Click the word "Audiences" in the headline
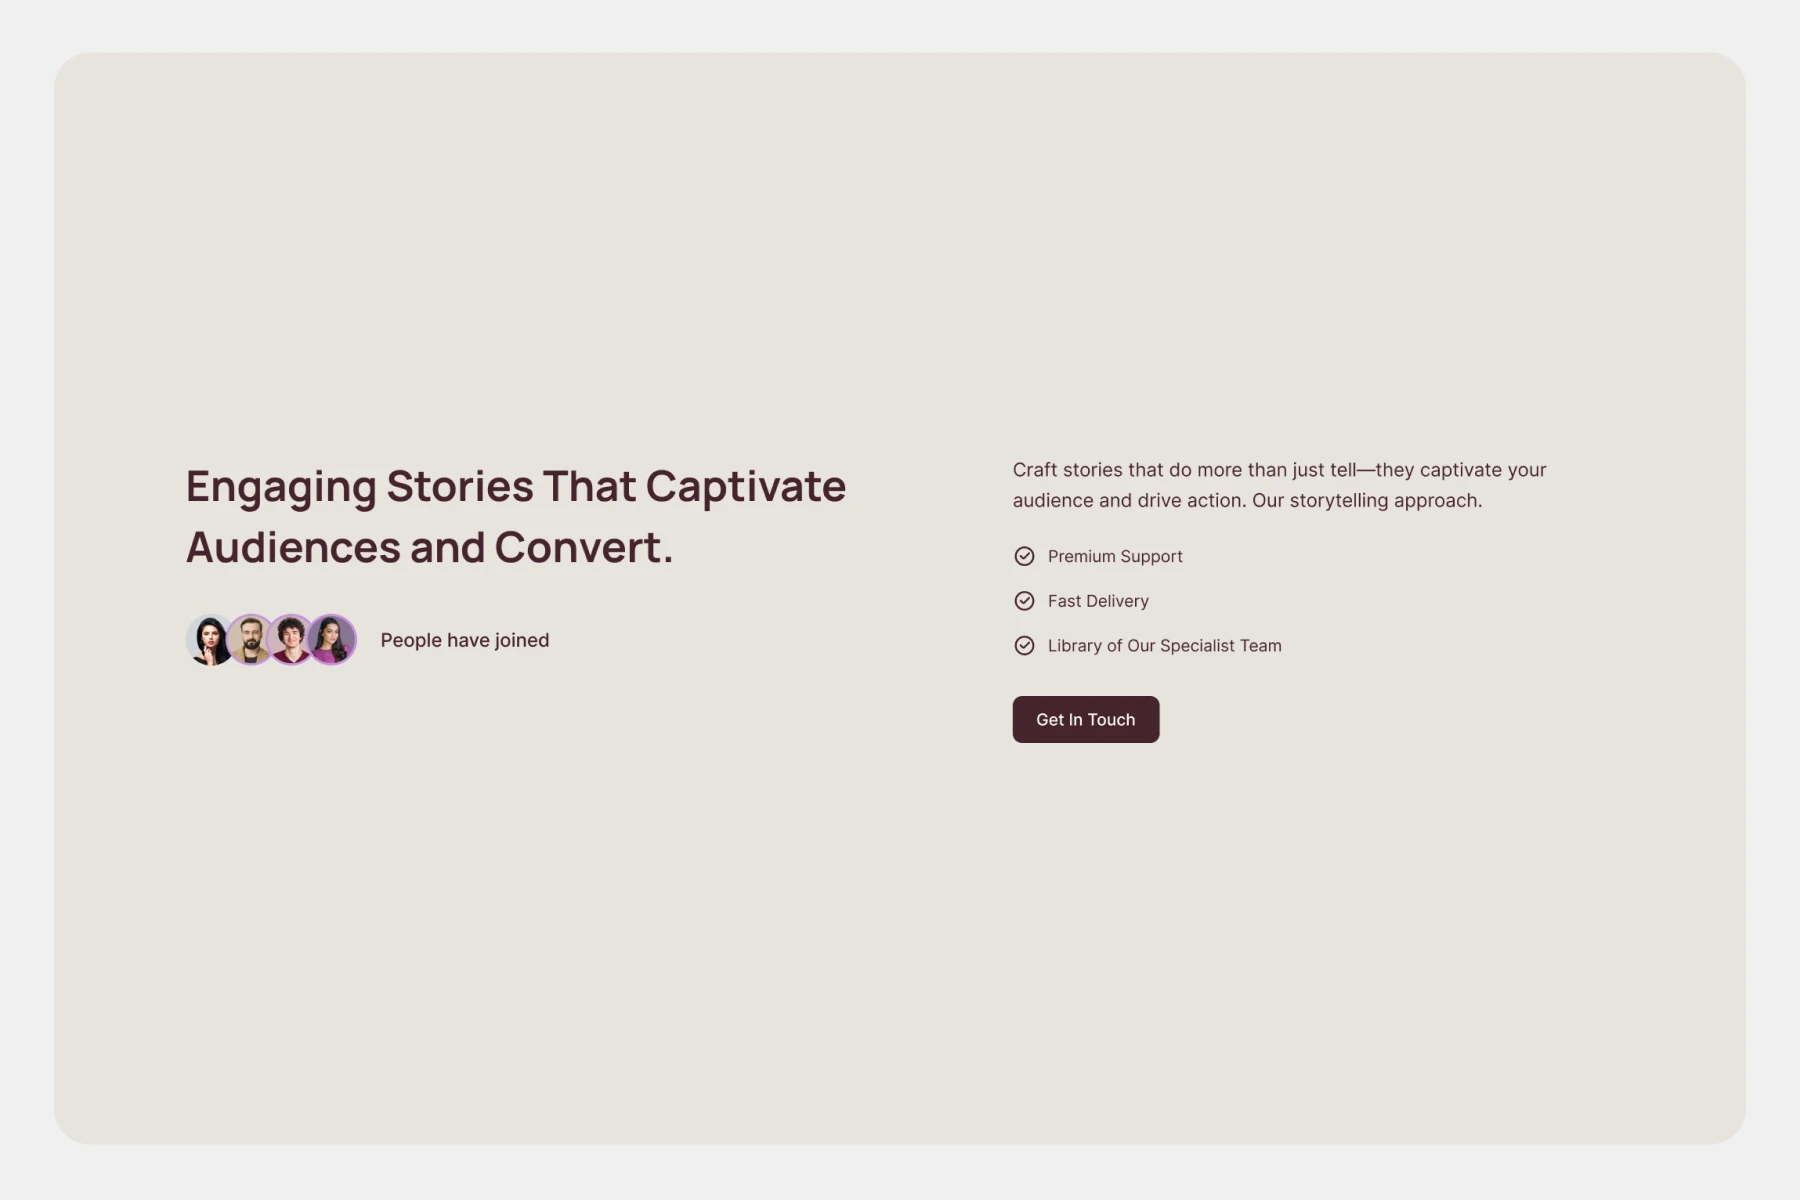 292,548
